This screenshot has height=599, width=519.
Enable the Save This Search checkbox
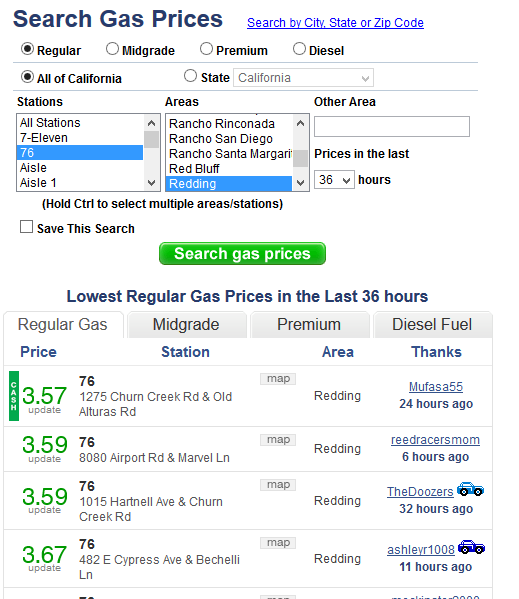click(x=26, y=227)
